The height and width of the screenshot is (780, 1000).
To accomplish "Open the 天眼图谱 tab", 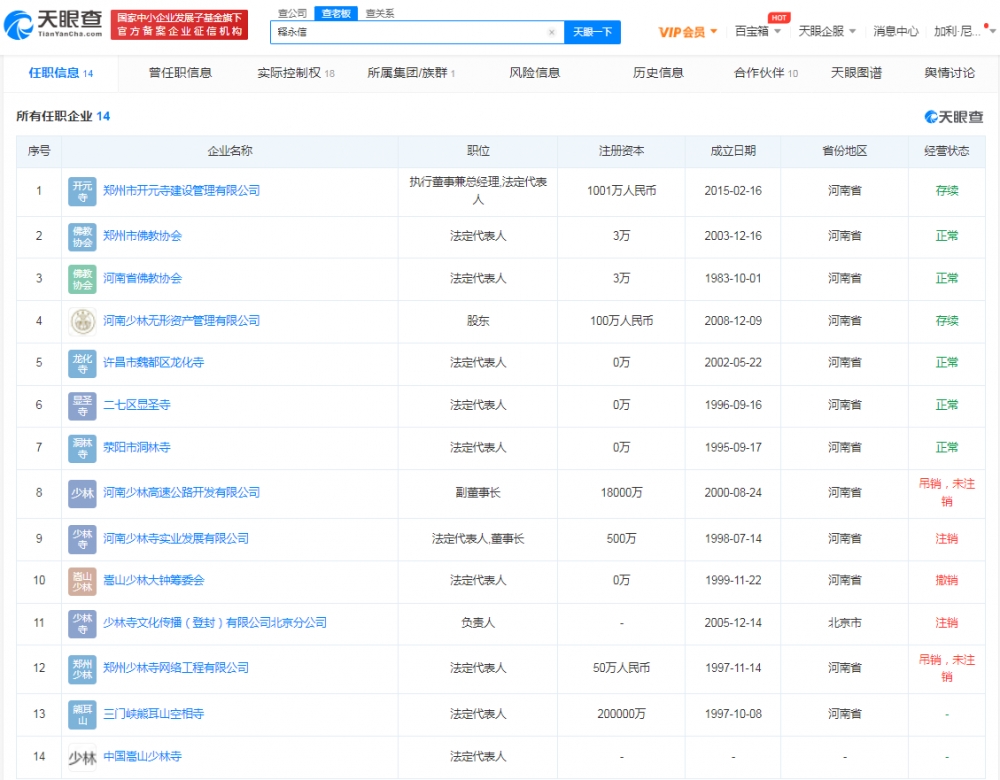I will click(x=857, y=73).
